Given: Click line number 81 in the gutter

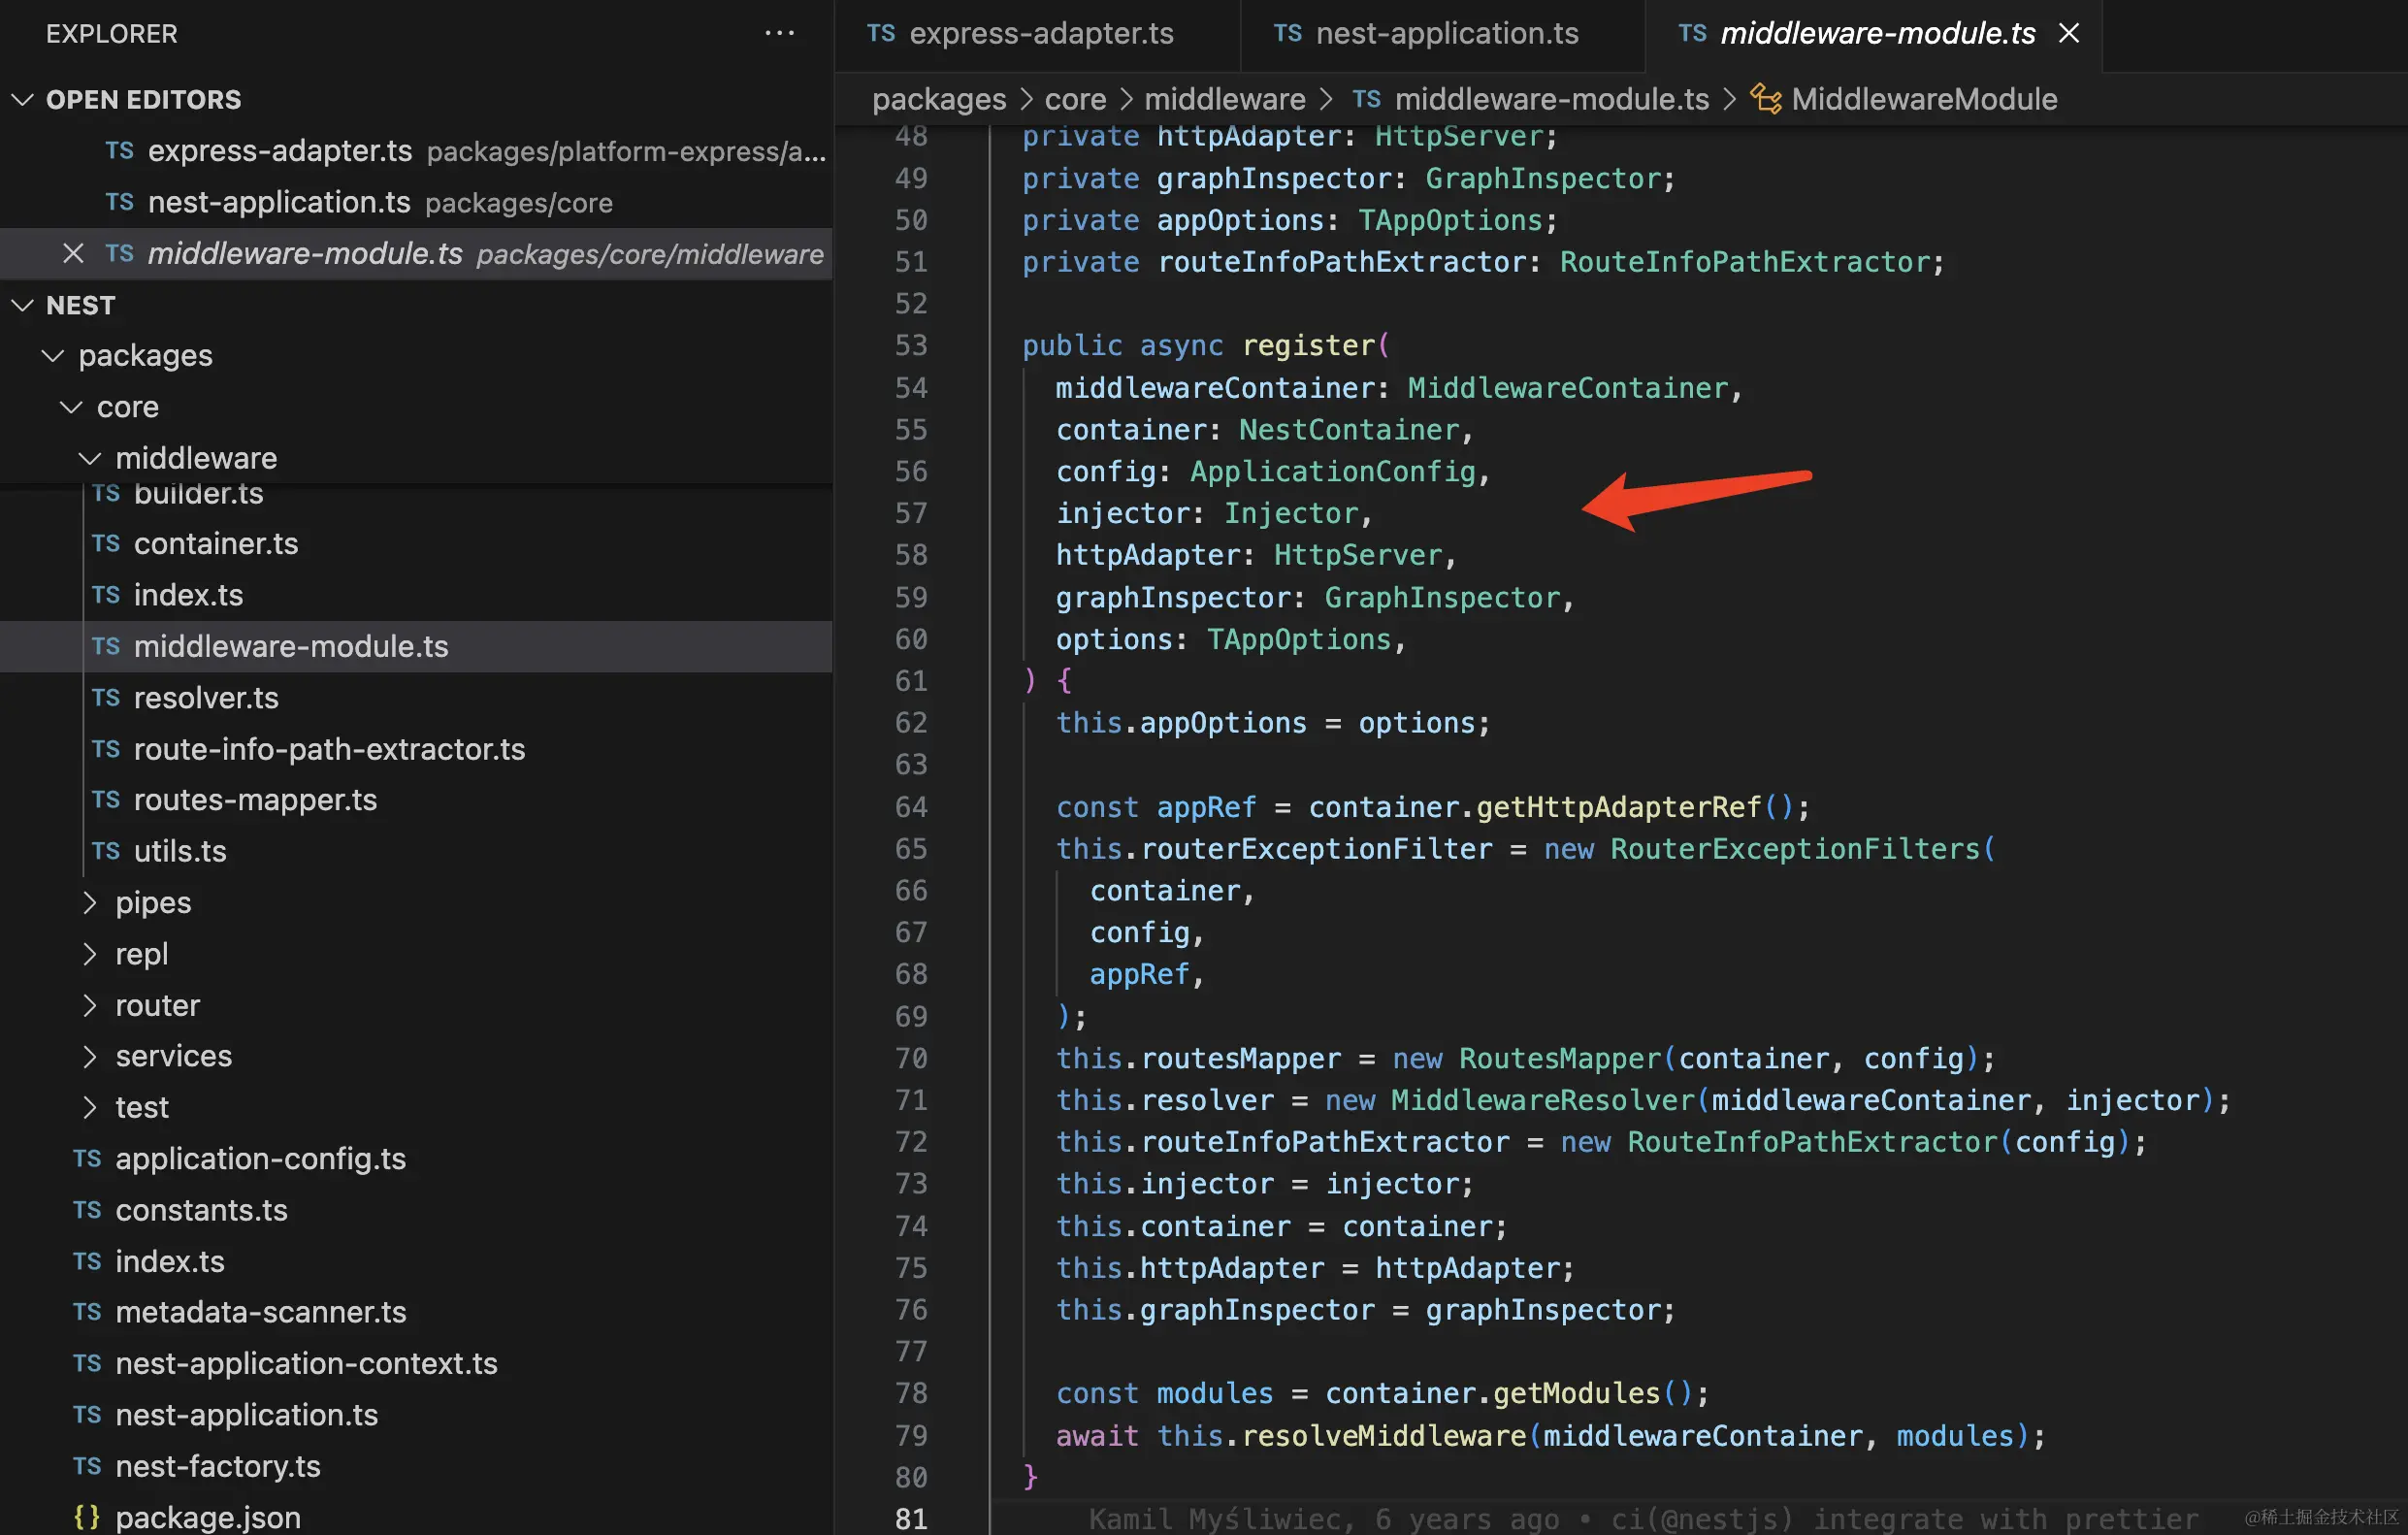Looking at the screenshot, I should pyautogui.click(x=911, y=1519).
